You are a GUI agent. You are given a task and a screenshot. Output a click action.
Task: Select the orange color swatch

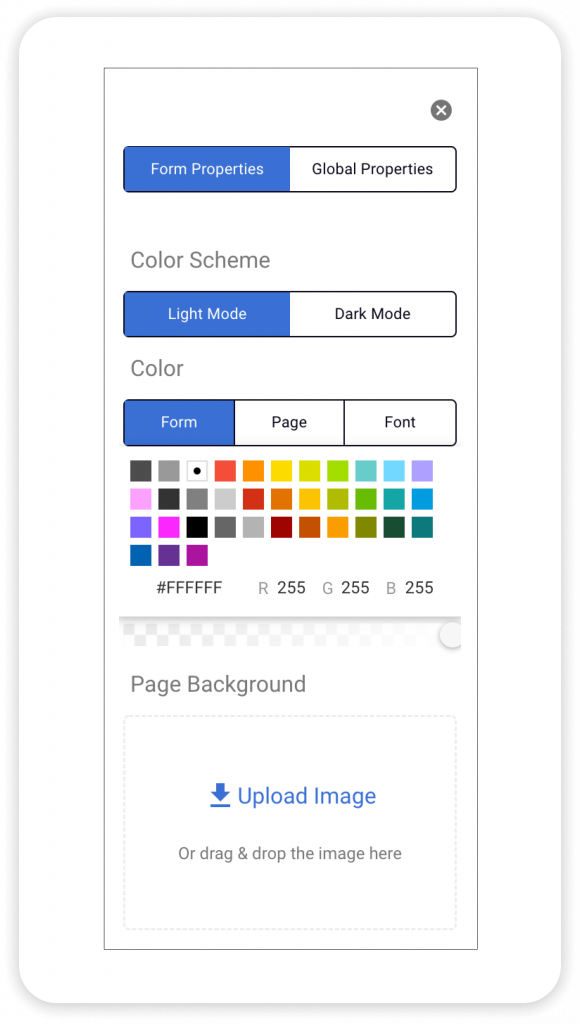click(x=252, y=470)
